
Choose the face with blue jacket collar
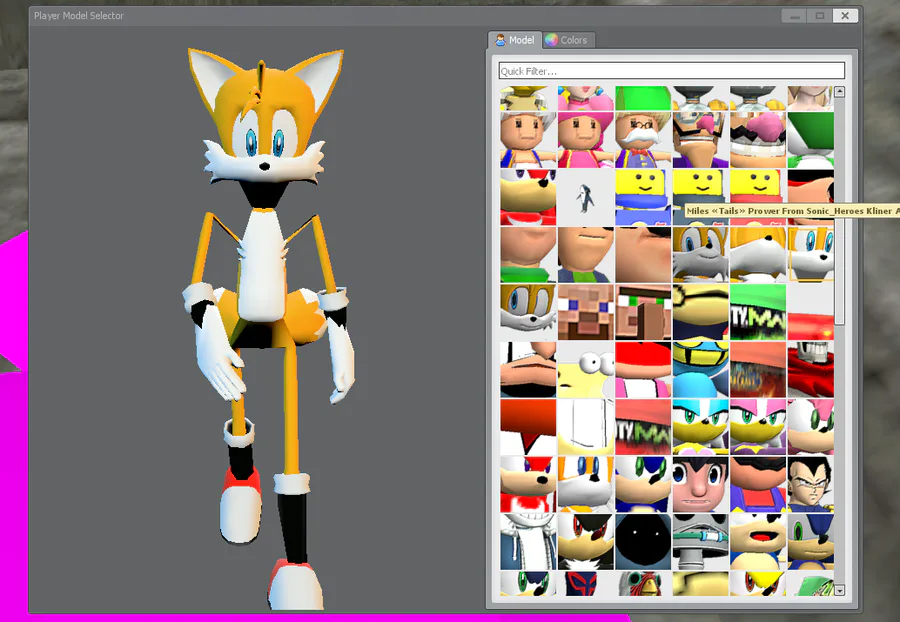point(585,254)
